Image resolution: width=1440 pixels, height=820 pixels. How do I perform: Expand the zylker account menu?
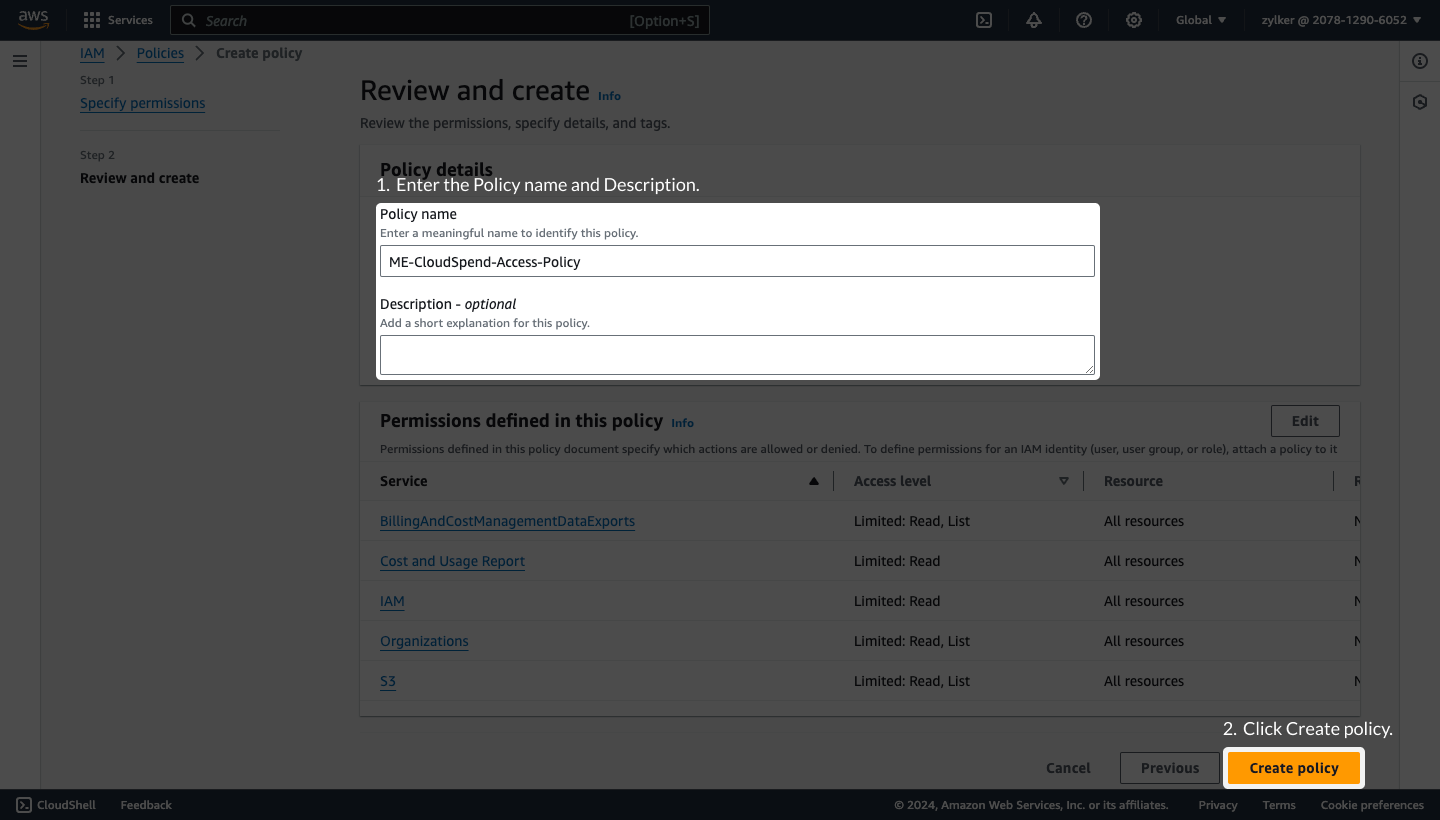pyautogui.click(x=1340, y=20)
